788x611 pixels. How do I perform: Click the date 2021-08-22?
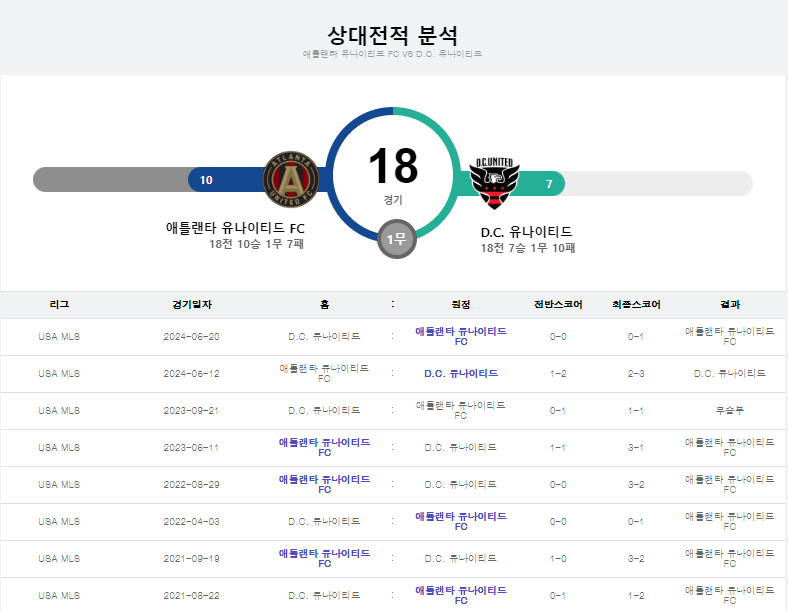[191, 595]
